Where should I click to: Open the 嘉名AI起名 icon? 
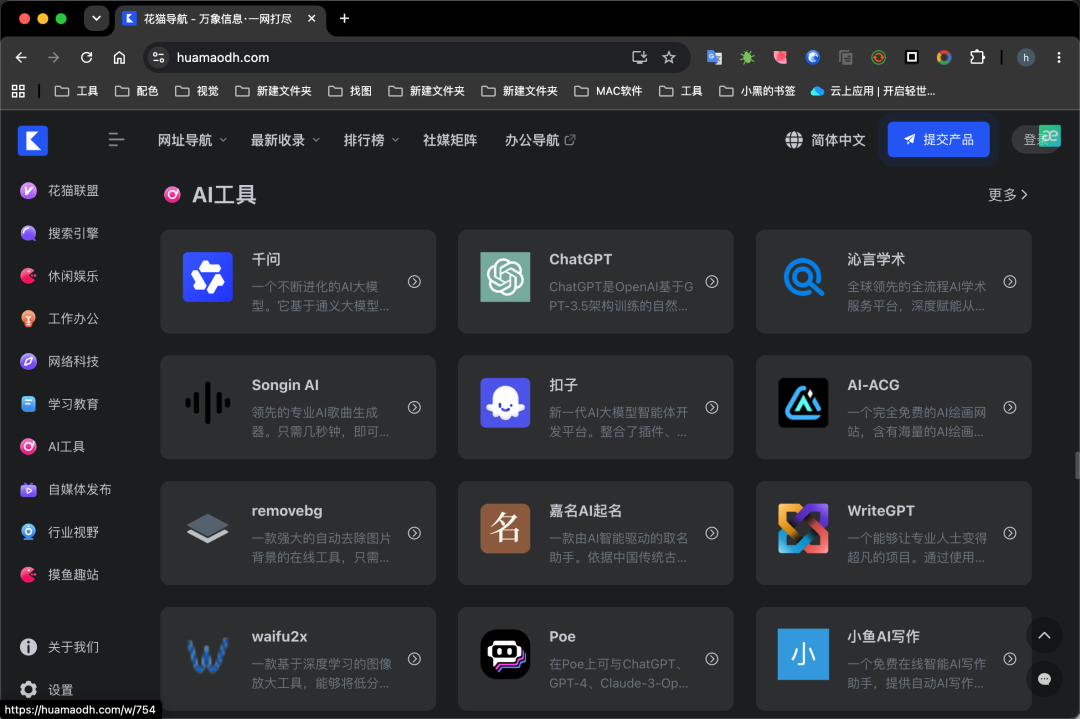(x=505, y=529)
